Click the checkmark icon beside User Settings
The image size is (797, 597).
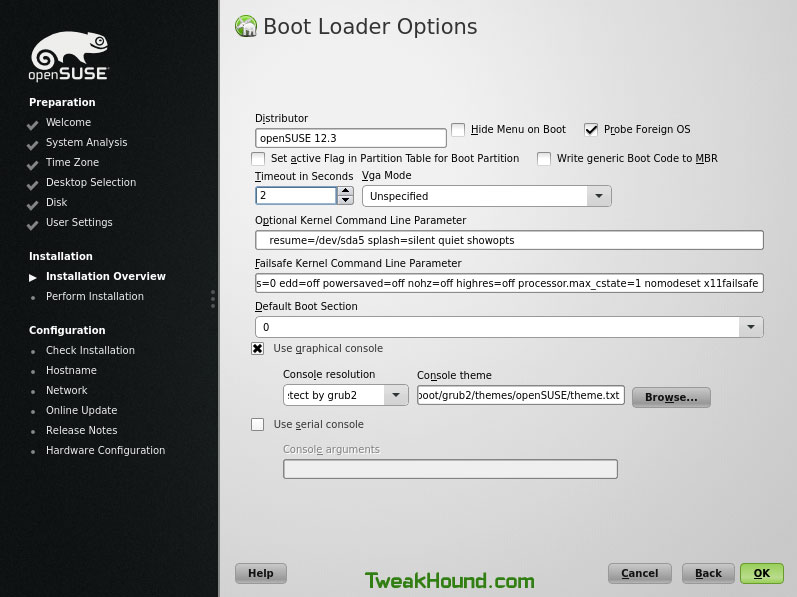[x=33, y=225]
